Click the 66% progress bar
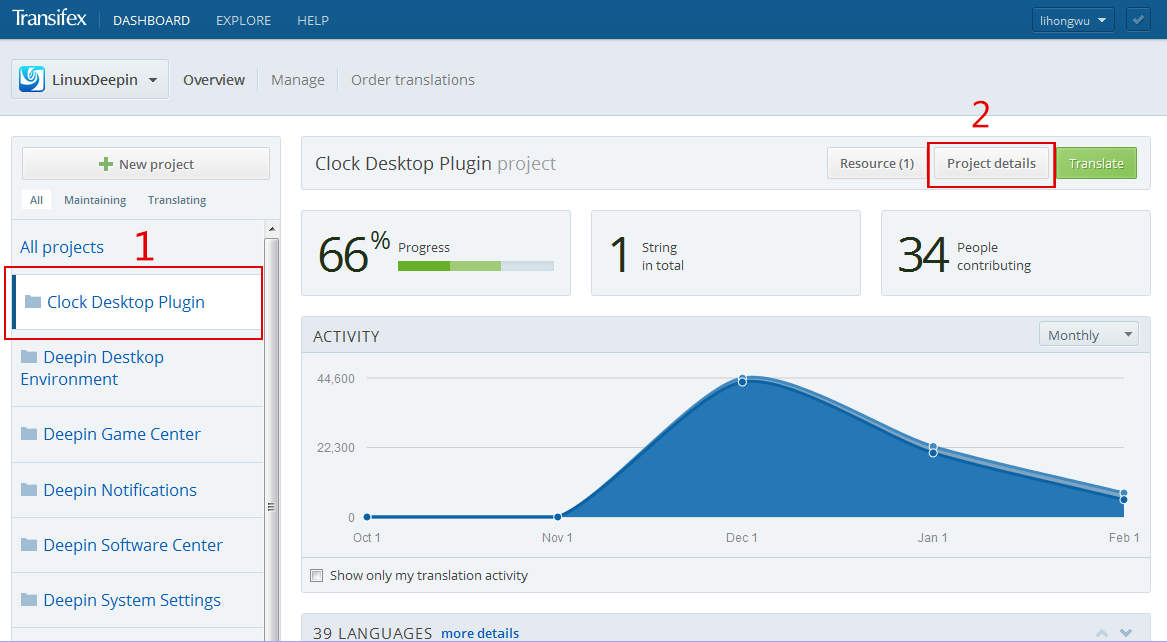Viewport: 1167px width, 642px height. (476, 266)
